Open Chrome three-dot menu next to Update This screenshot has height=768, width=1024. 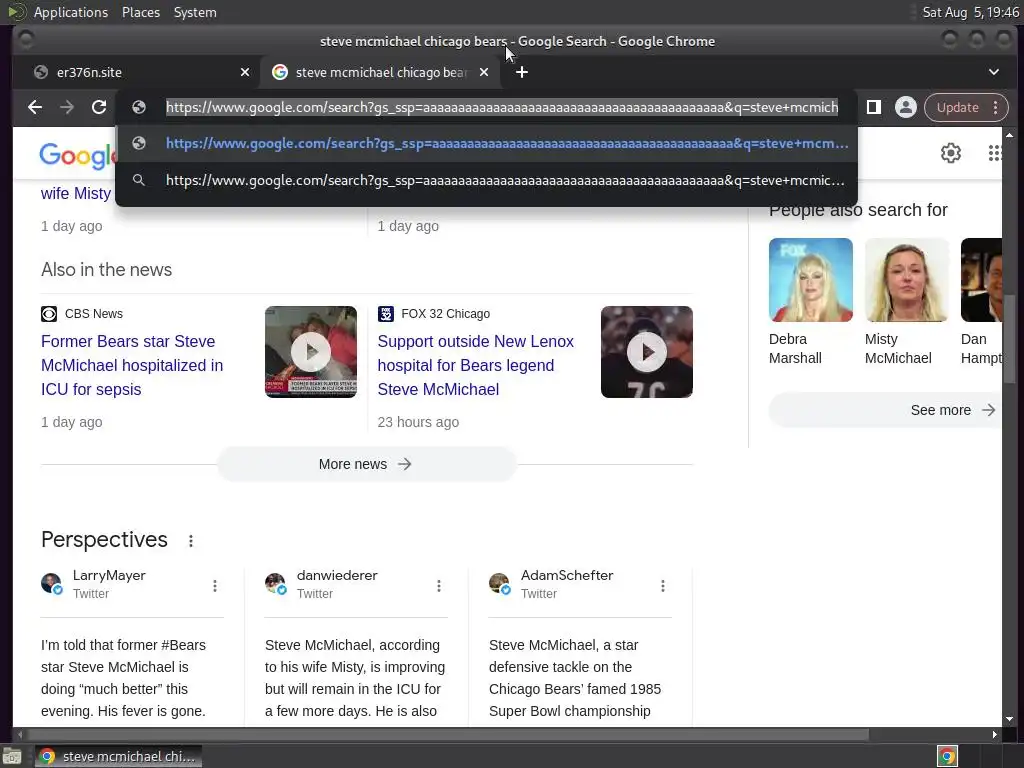[x=995, y=107]
